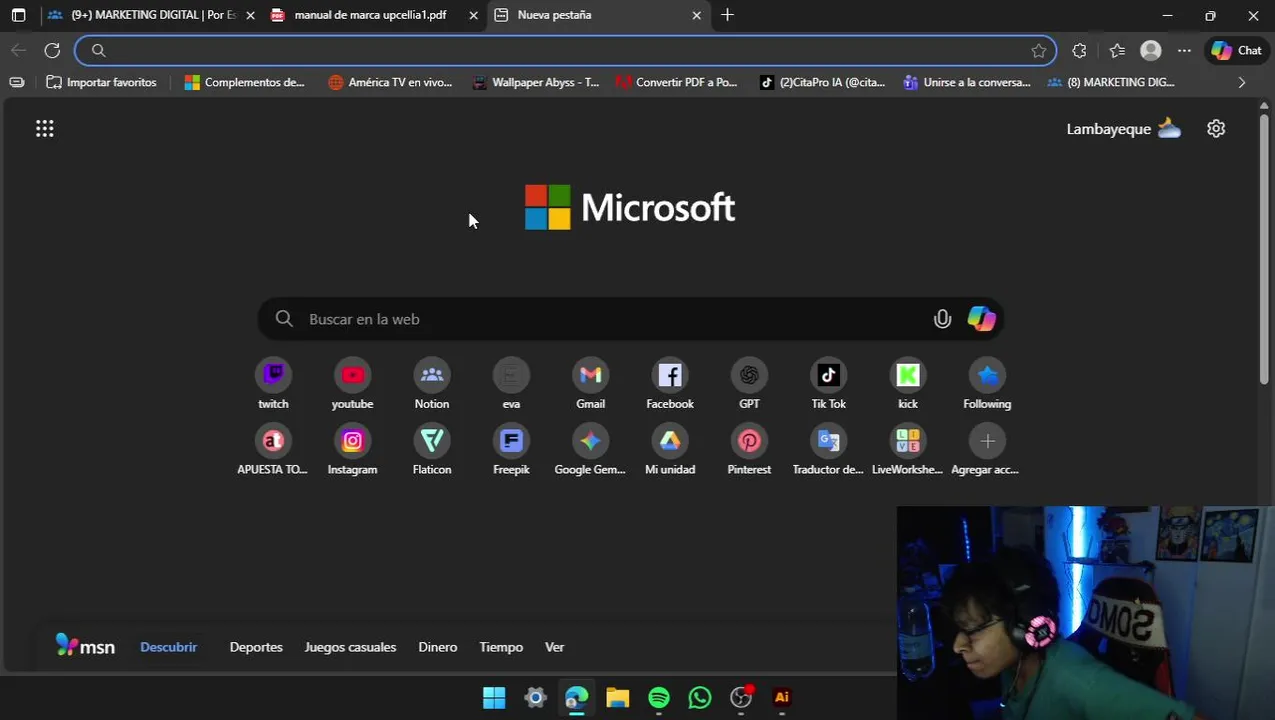This screenshot has height=720, width=1275.
Task: Open the tab actions menu icon
Action: coord(18,15)
